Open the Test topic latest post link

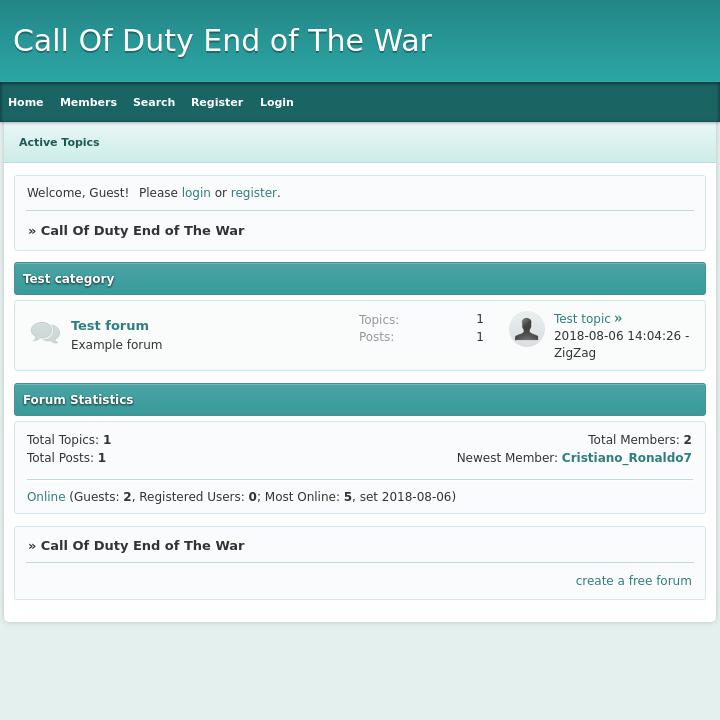click(582, 319)
